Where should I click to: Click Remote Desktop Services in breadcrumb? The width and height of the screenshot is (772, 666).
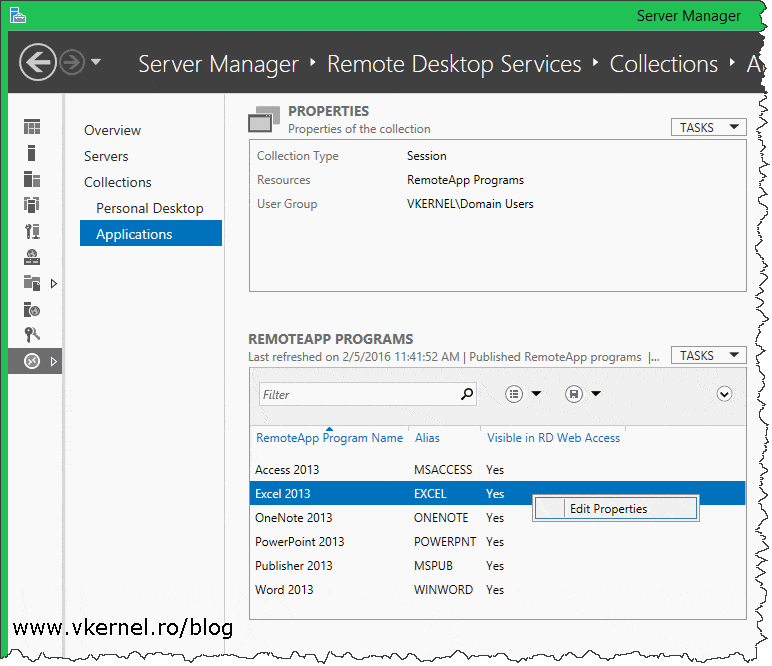coord(454,64)
